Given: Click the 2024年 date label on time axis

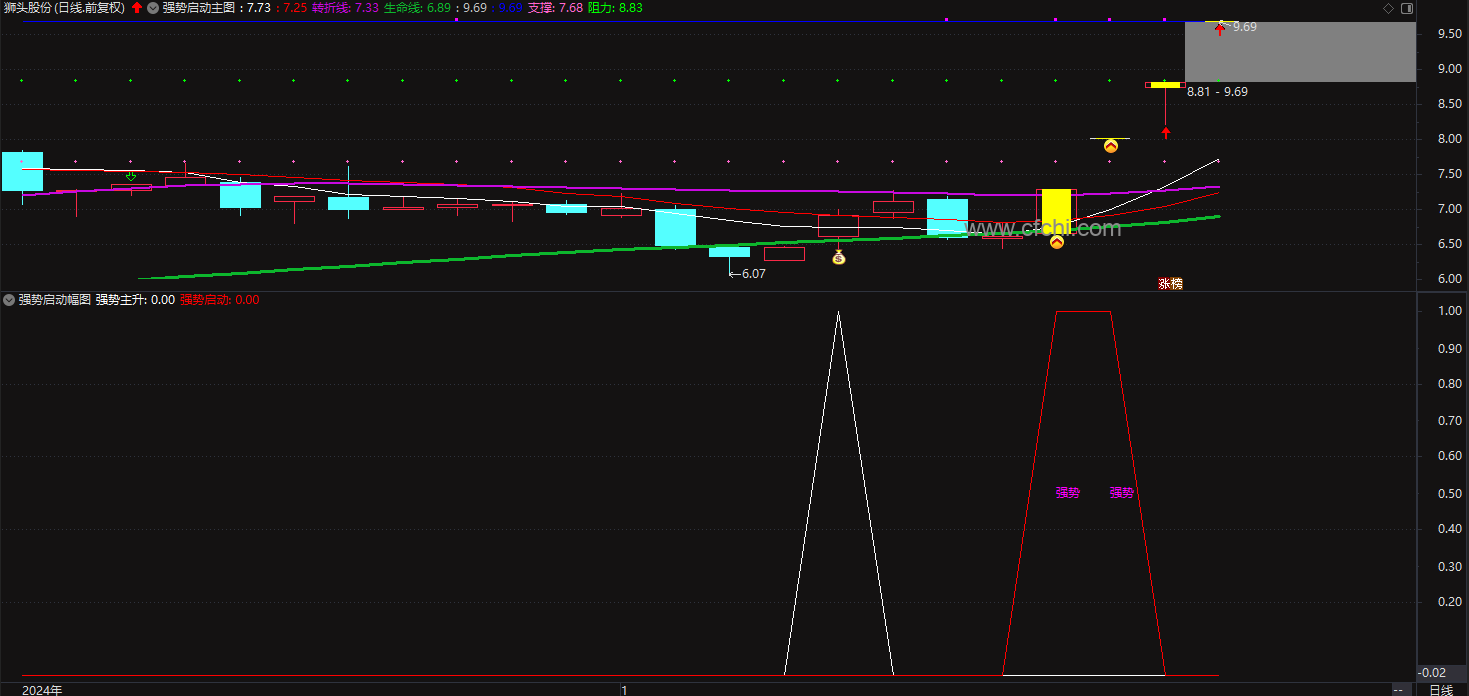Looking at the screenshot, I should pyautogui.click(x=42, y=690).
